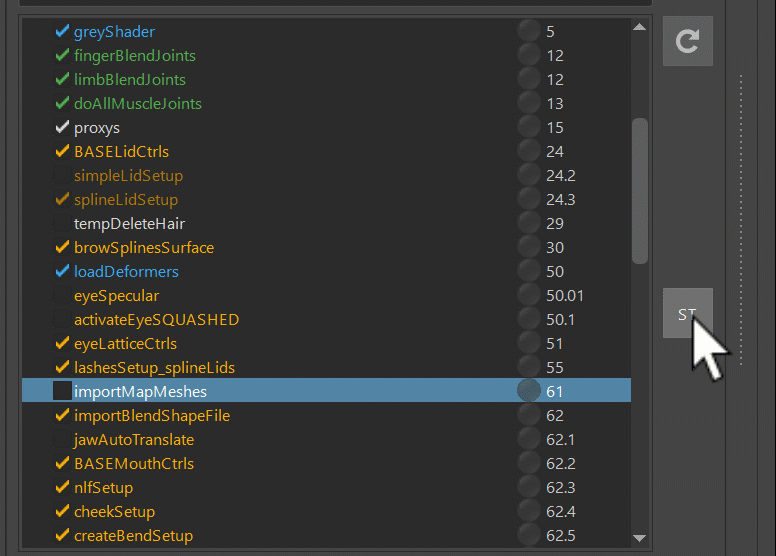The height and width of the screenshot is (556, 776).
Task: Toggle the lashesSetup_splineLids checkbox
Action: (x=62, y=368)
